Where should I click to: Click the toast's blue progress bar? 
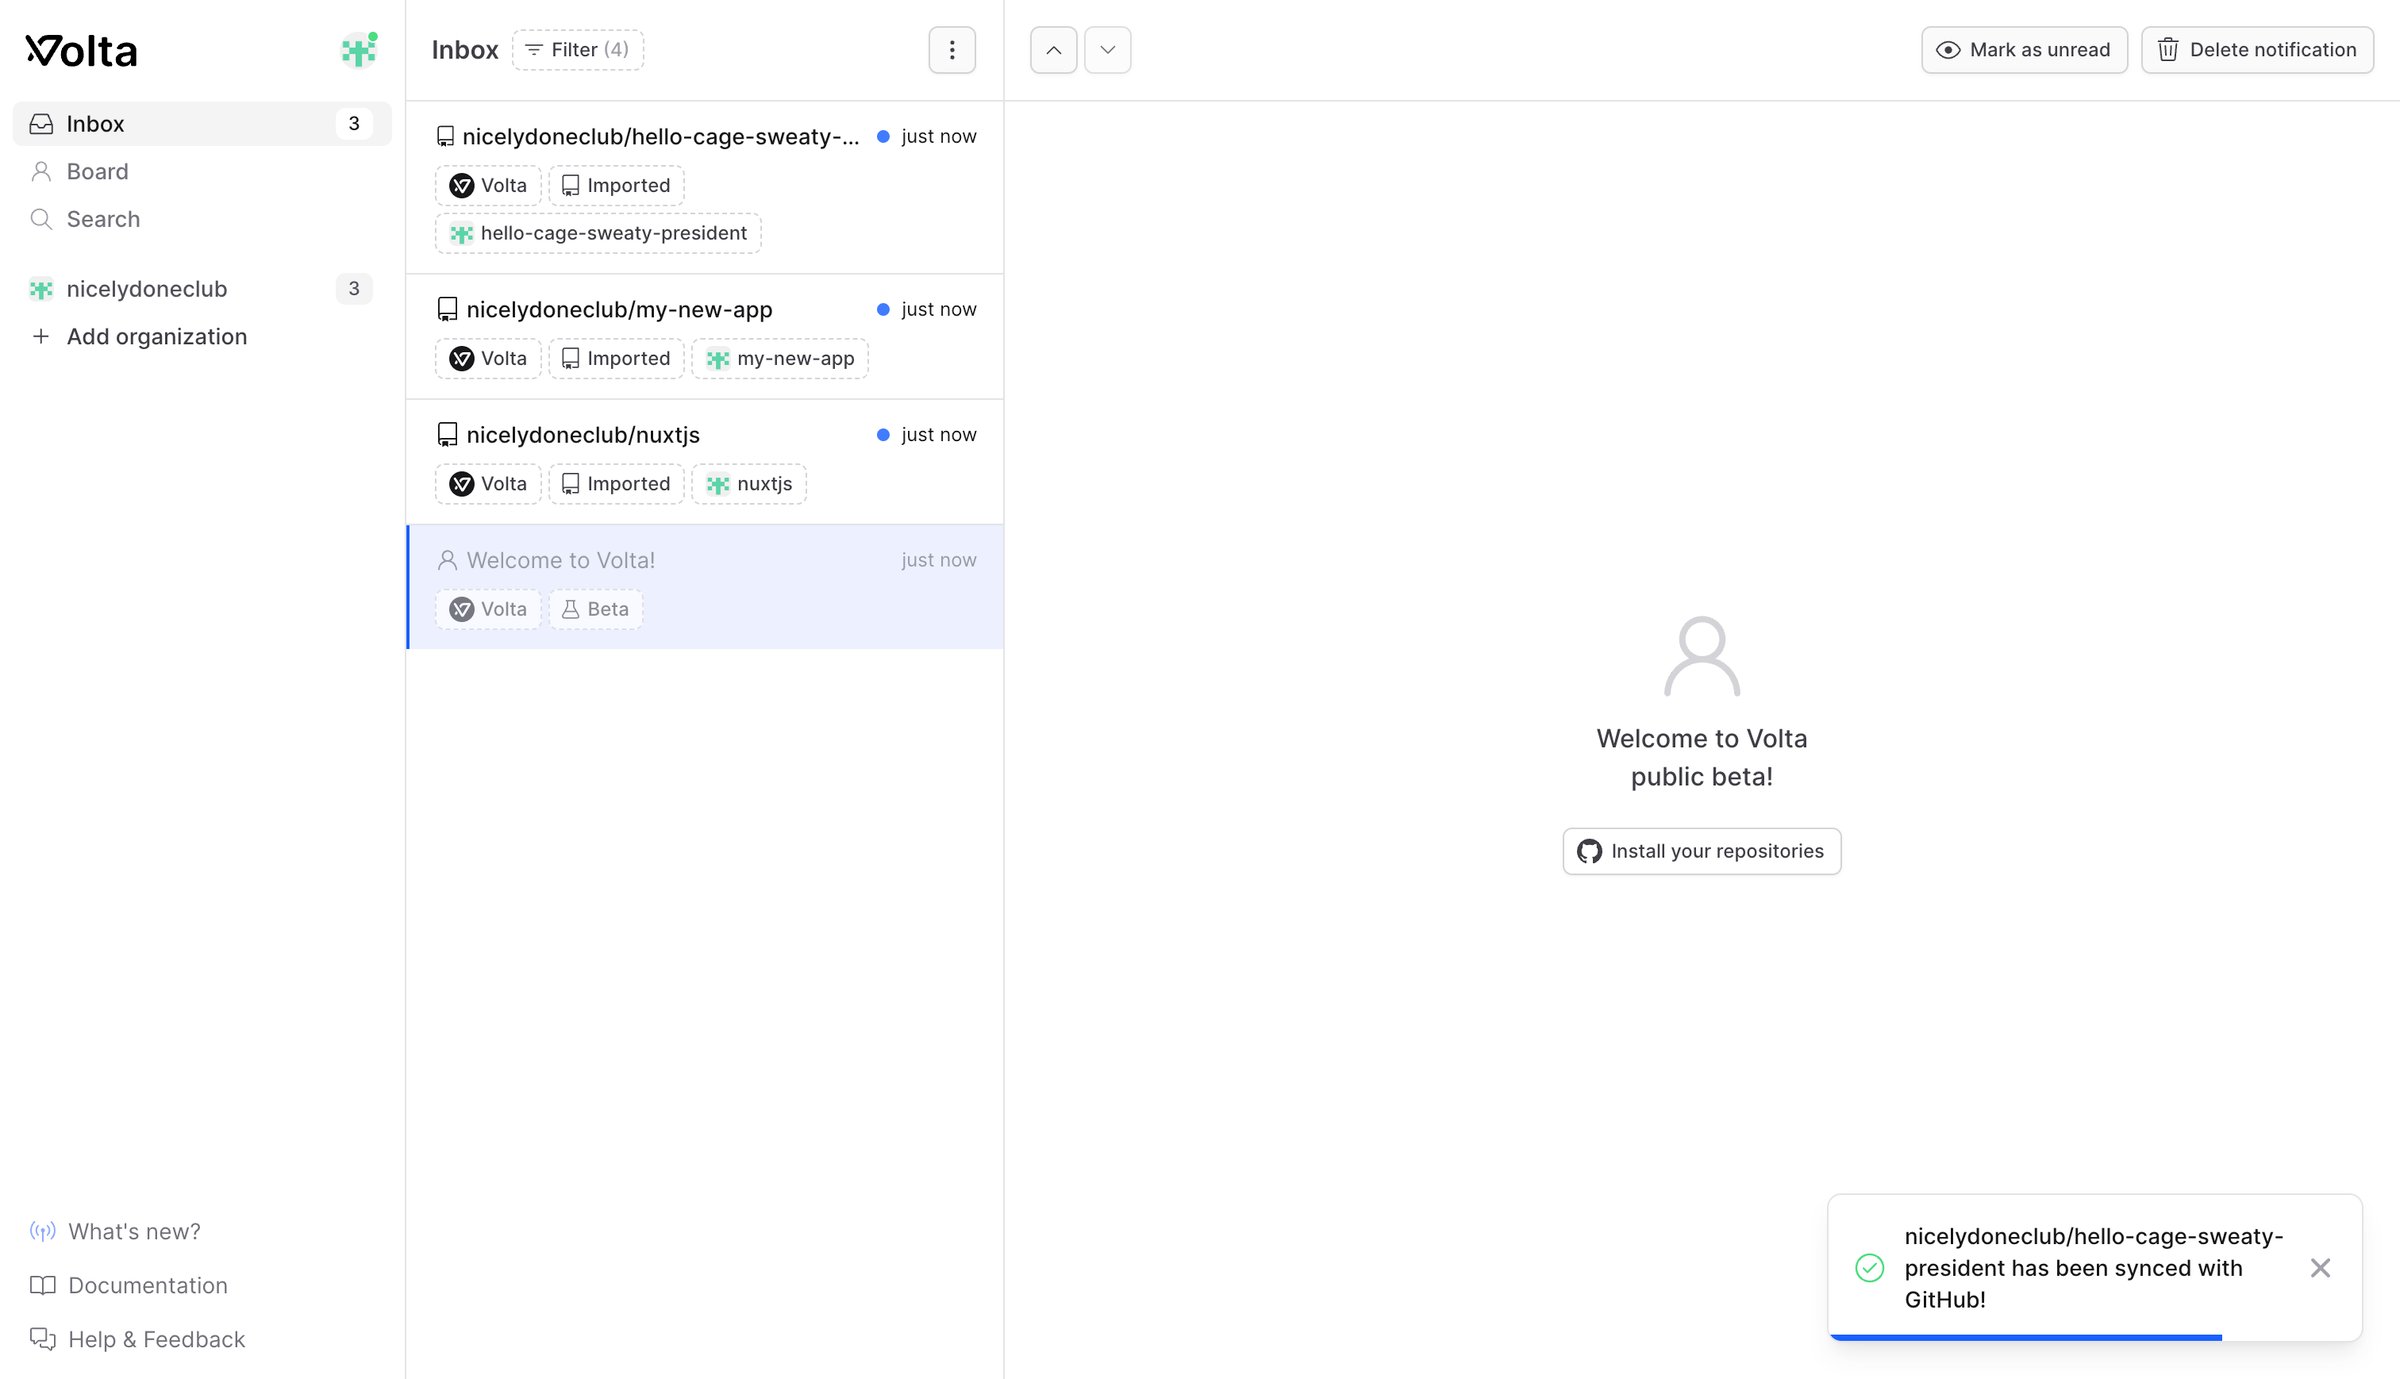(x=2025, y=1338)
